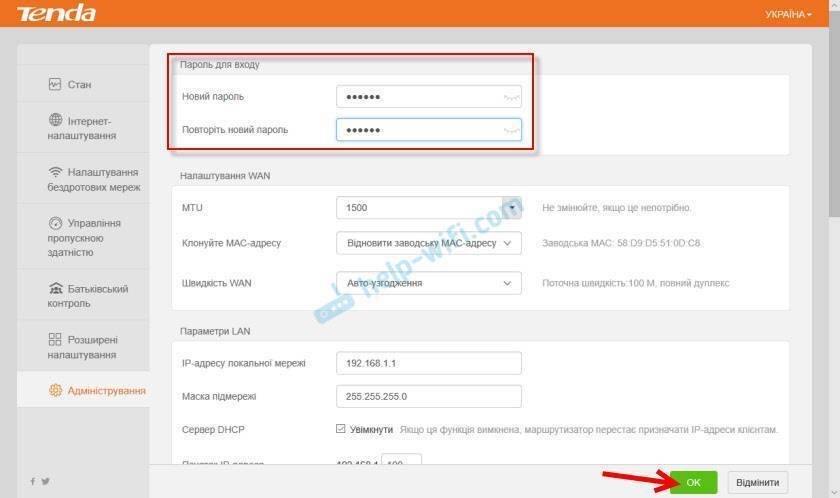Toggle the Сервер DHCP Увімкнути checkbox
The height and width of the screenshot is (498, 840).
(x=341, y=428)
